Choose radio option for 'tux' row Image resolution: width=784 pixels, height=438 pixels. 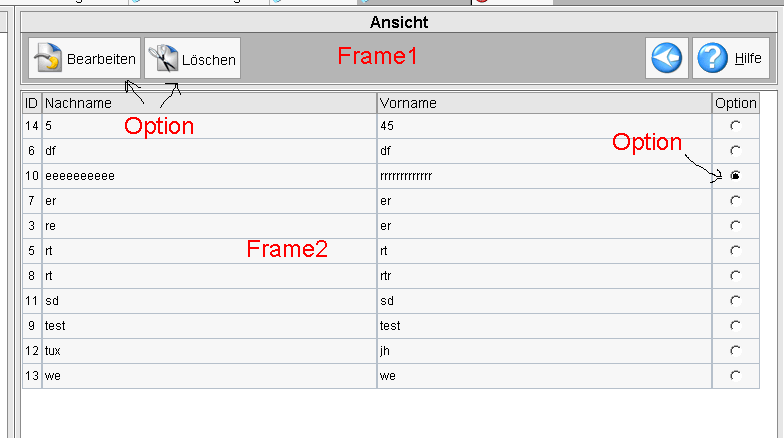(x=736, y=351)
